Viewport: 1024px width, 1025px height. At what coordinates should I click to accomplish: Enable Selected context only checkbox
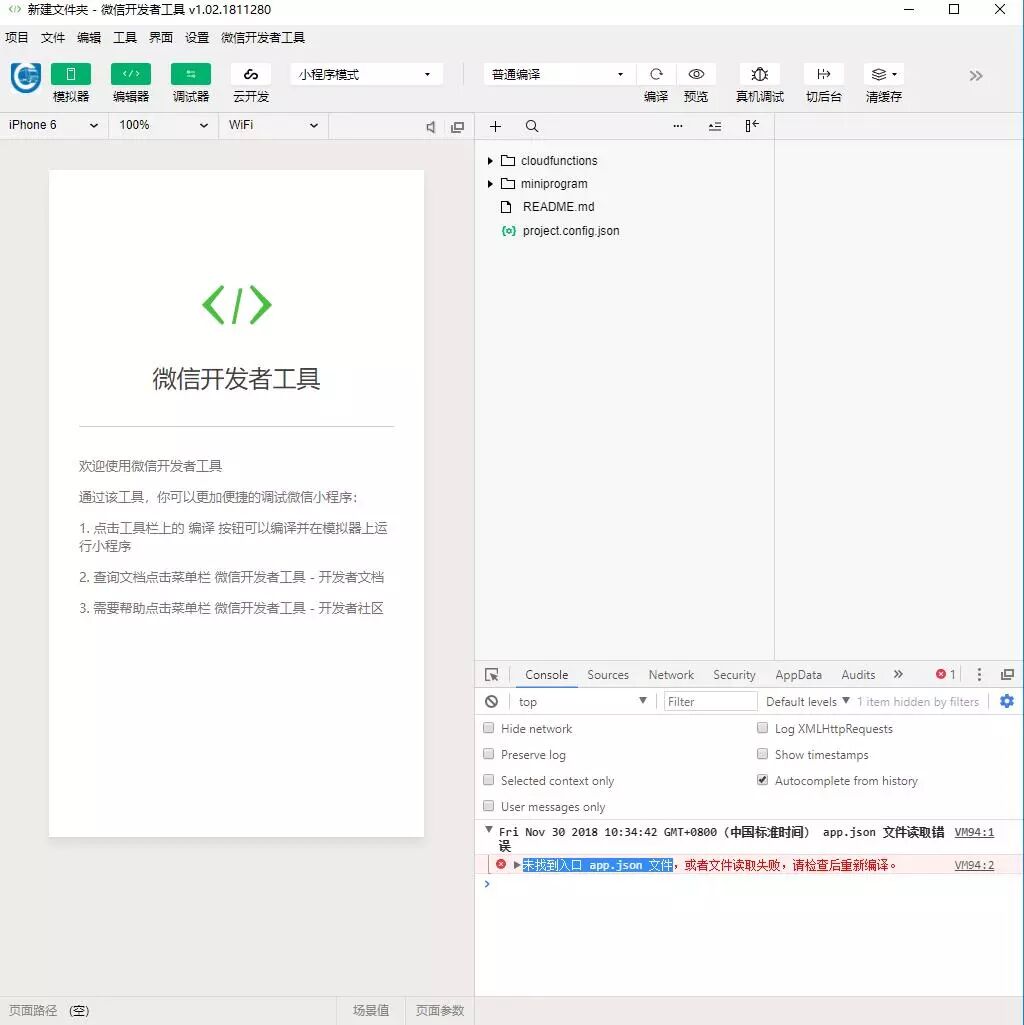(488, 780)
